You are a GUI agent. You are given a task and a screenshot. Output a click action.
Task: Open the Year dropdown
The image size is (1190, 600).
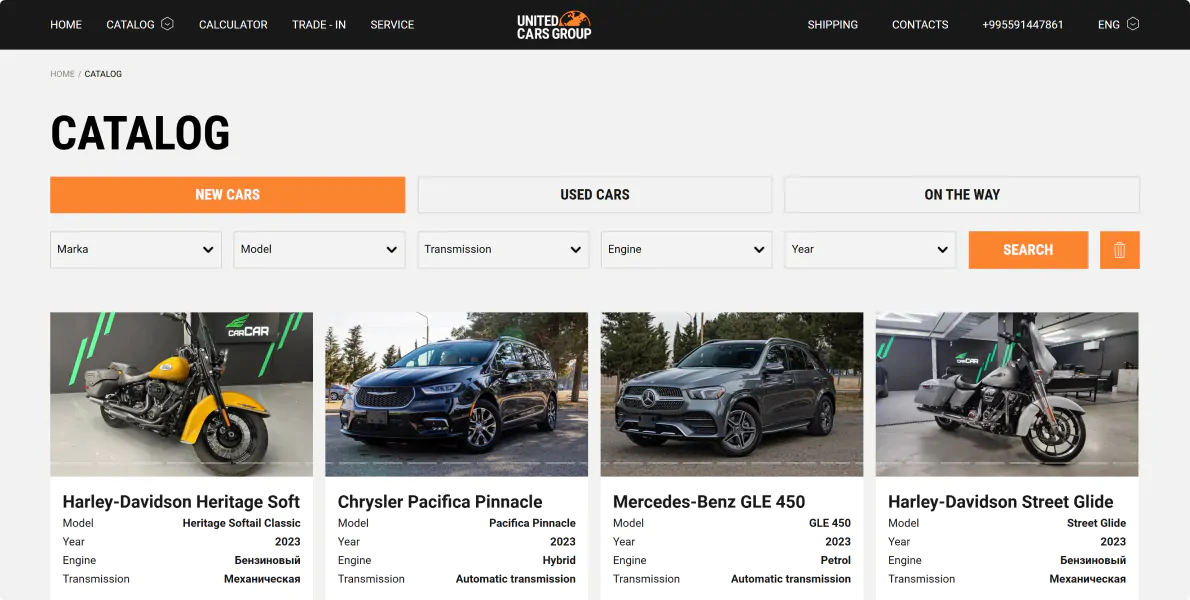pyautogui.click(x=870, y=250)
